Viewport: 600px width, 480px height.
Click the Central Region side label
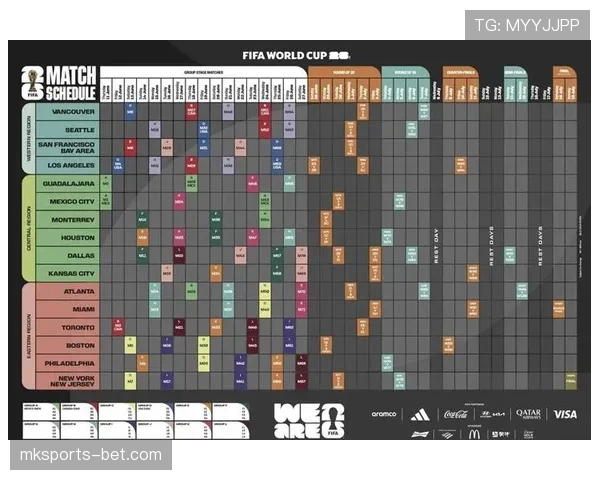pyautogui.click(x=28, y=229)
